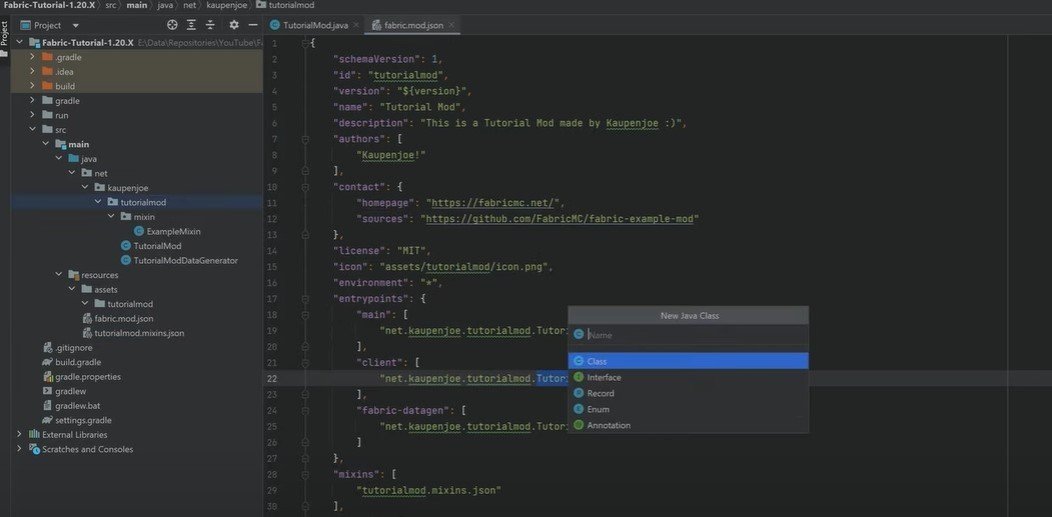Click the src breadcrumb in navigation bar

tap(111, 5)
